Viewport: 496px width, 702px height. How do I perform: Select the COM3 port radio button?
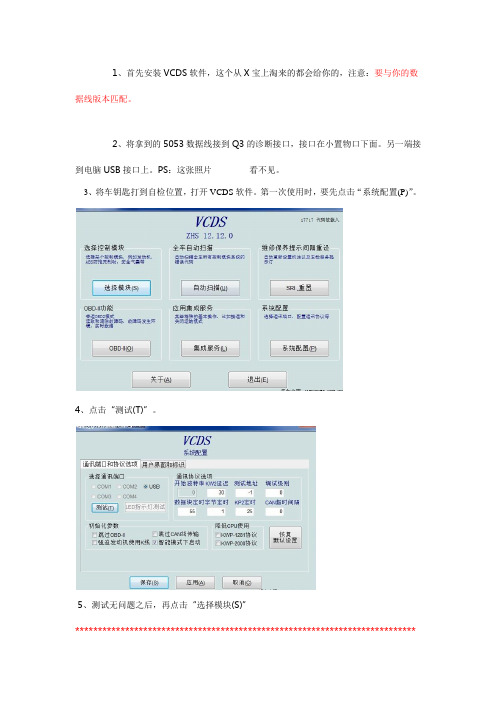click(94, 497)
